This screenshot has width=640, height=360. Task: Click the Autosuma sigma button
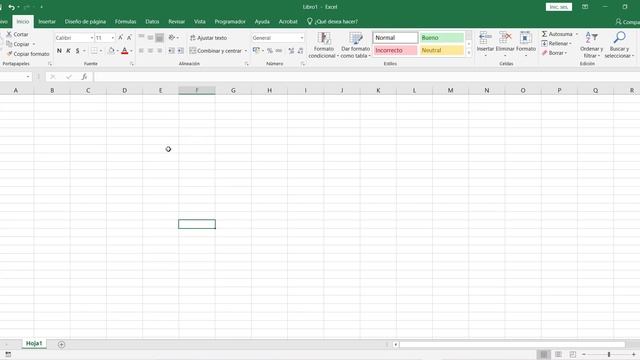(x=557, y=34)
